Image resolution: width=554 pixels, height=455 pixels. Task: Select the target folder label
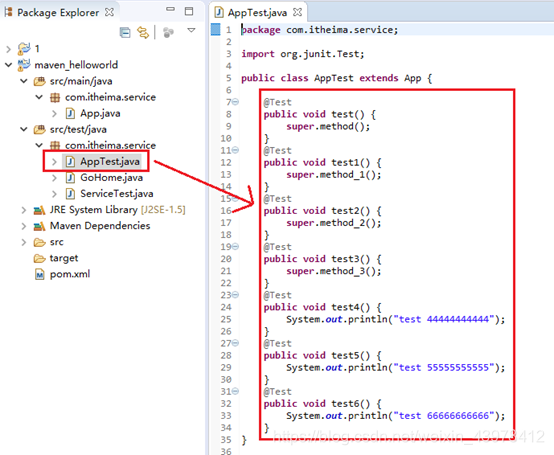pyautogui.click(x=64, y=259)
